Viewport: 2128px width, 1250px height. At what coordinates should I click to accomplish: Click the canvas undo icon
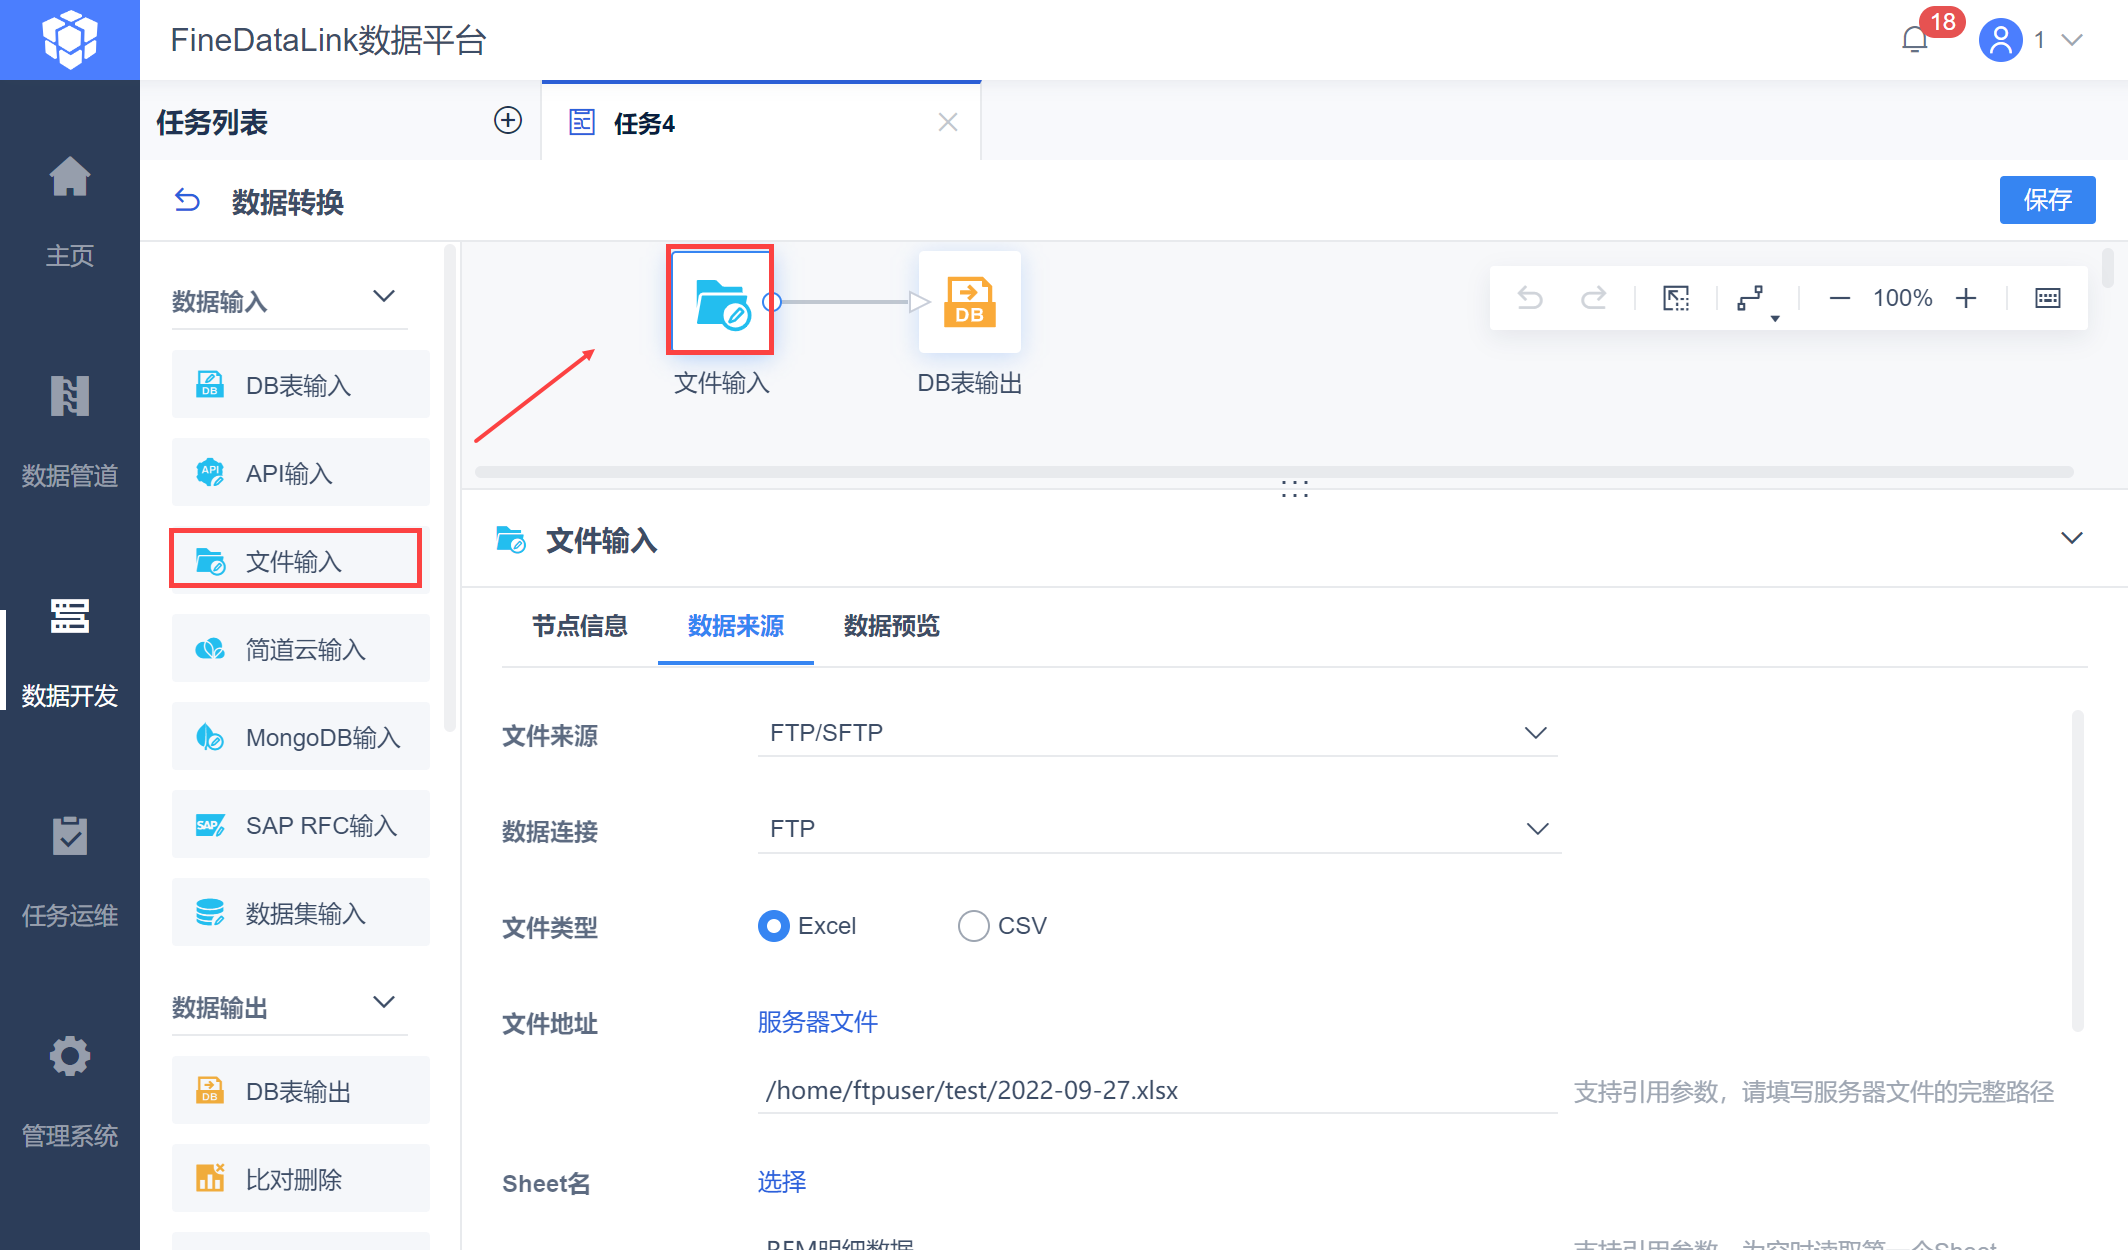pos(1530,298)
